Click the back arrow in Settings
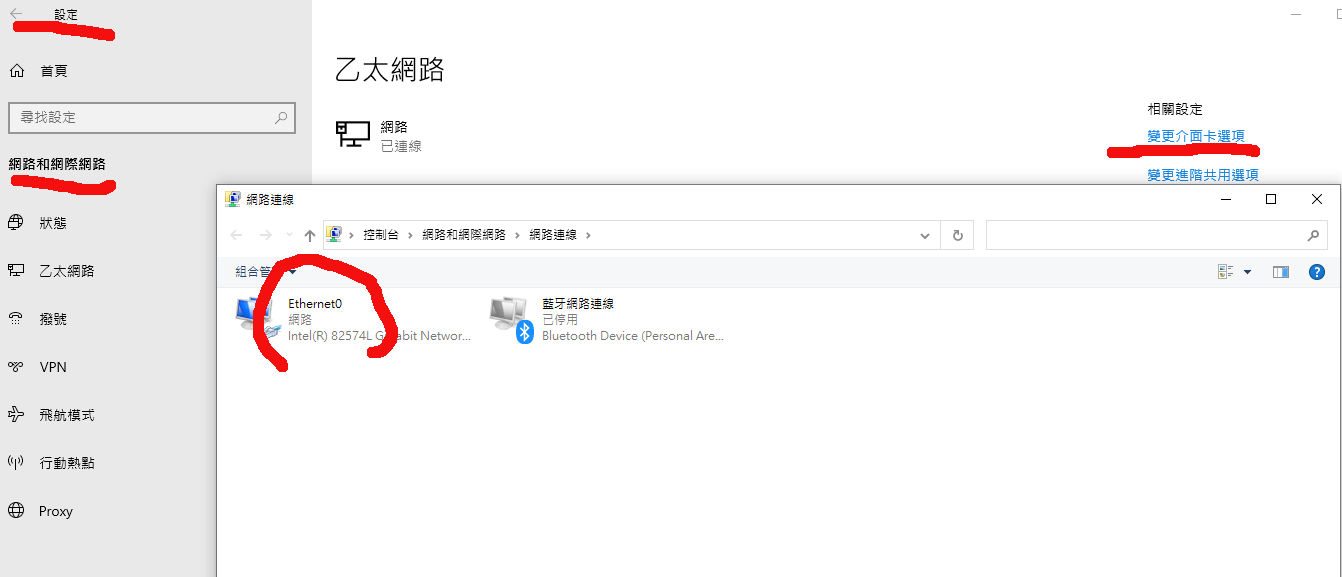1342x577 pixels. tap(16, 14)
